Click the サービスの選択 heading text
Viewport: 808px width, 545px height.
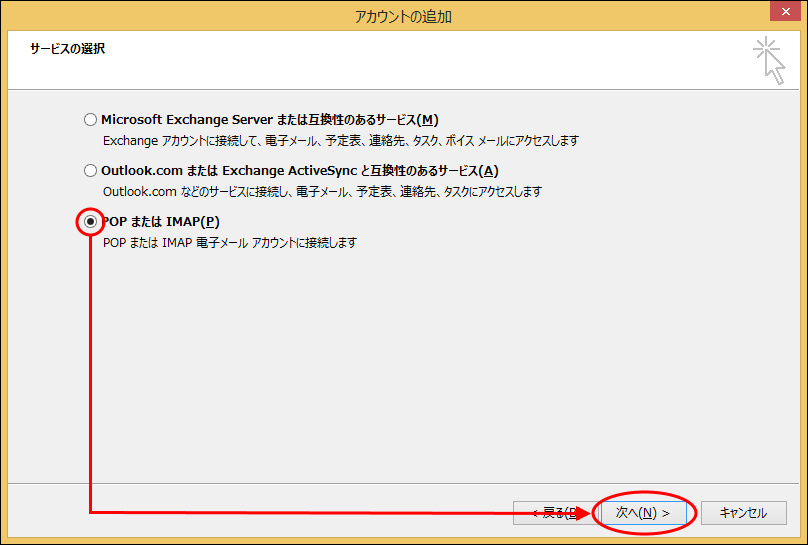[68, 49]
